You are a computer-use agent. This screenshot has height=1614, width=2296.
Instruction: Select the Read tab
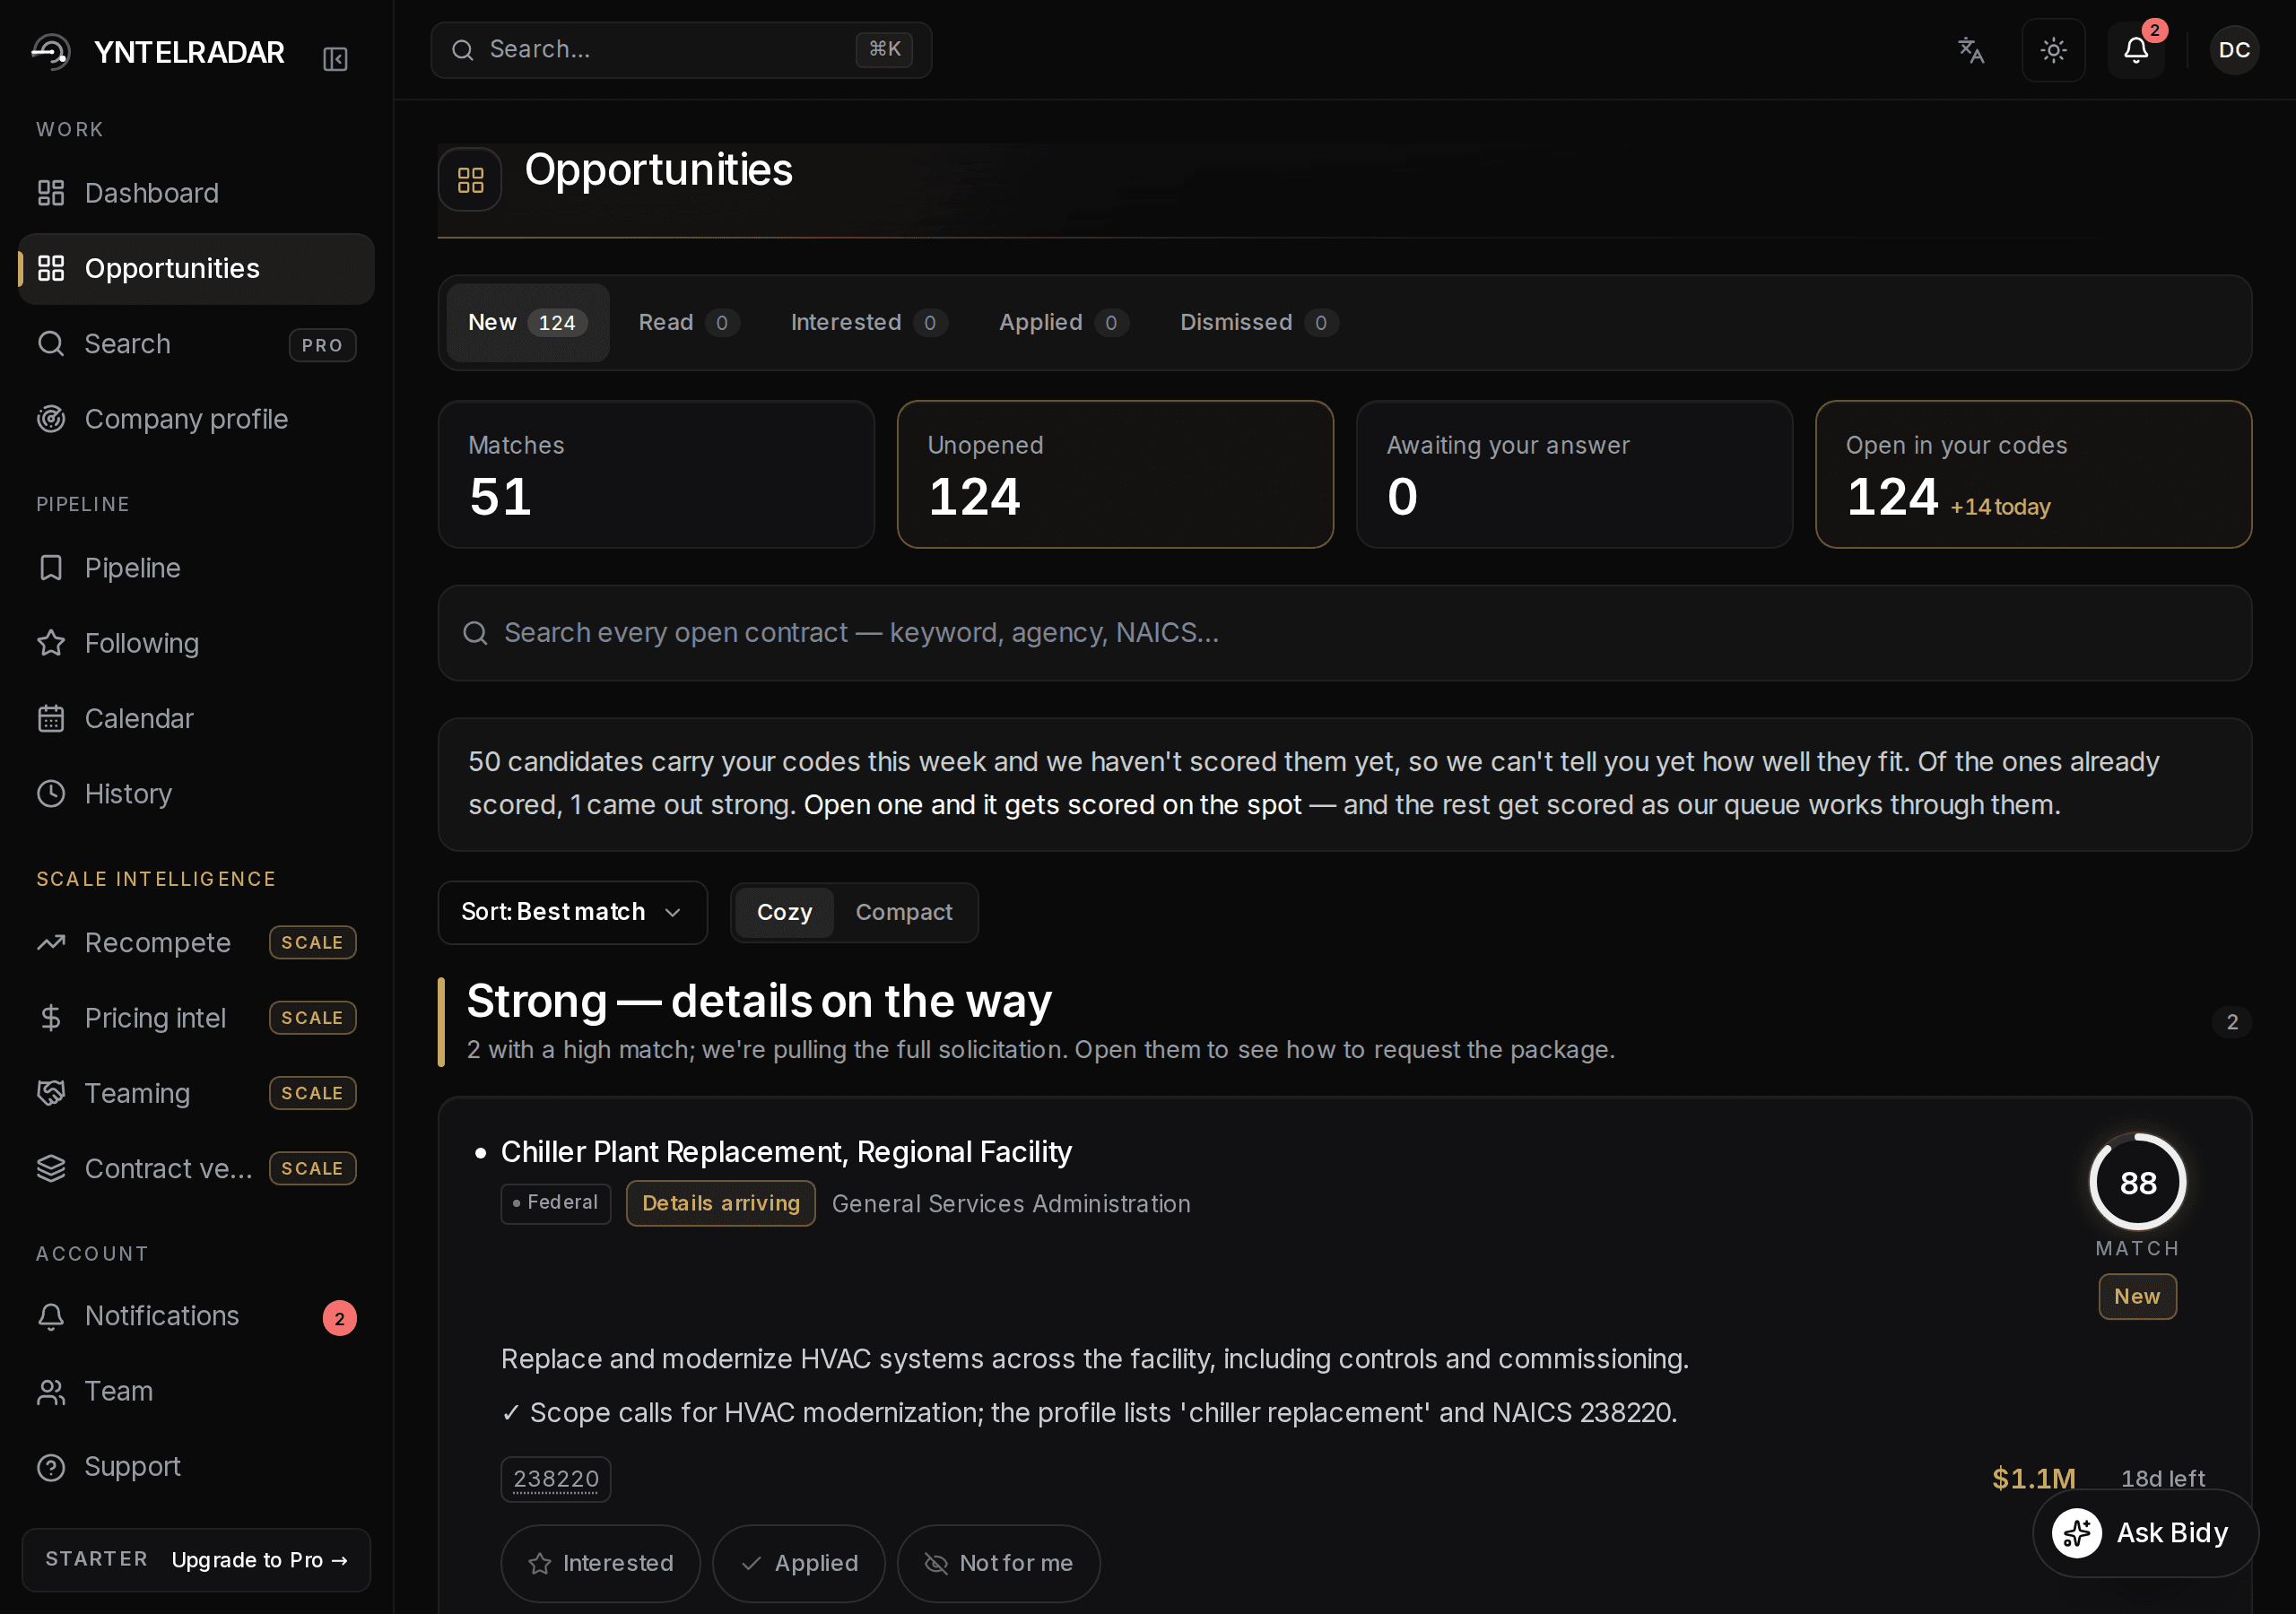688,323
